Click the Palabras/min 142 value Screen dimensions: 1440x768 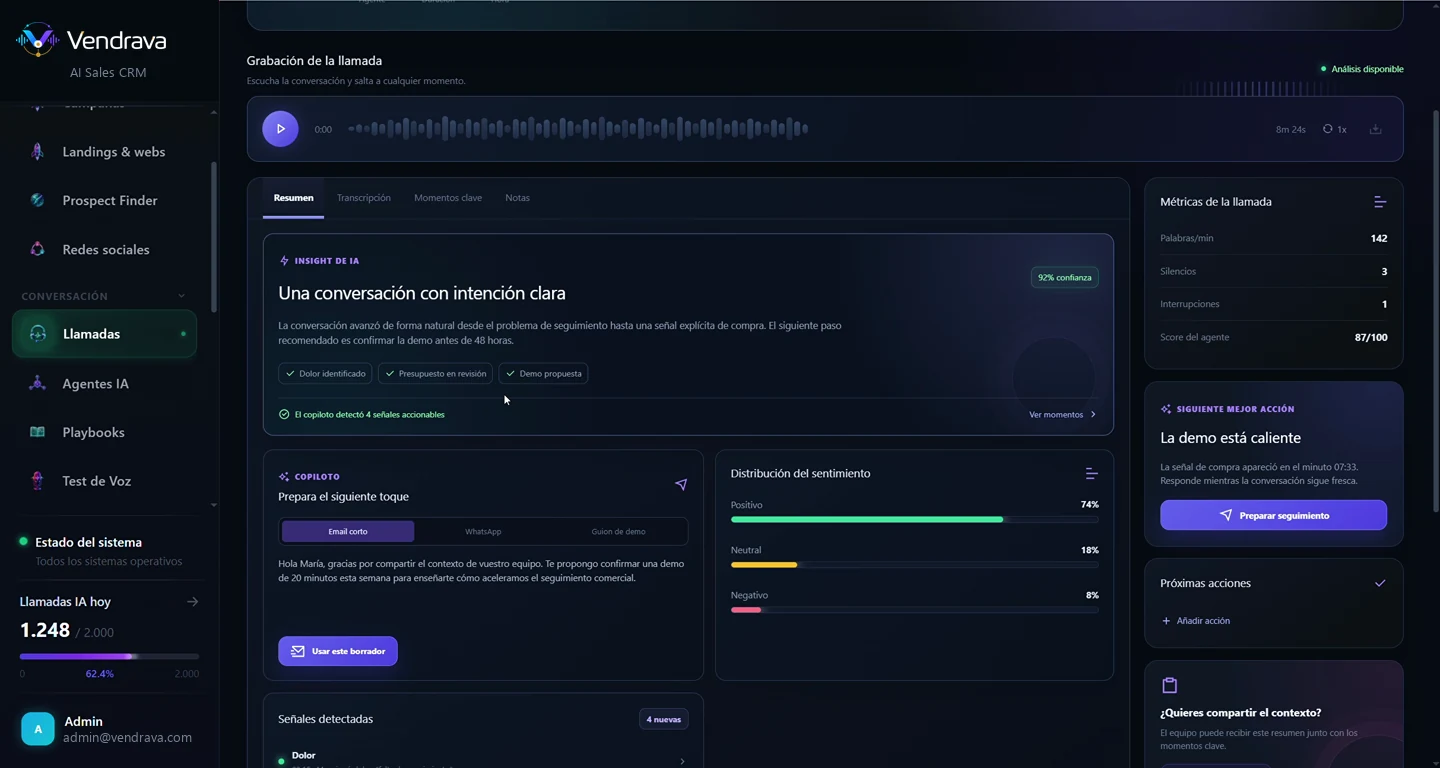pyautogui.click(x=1379, y=238)
